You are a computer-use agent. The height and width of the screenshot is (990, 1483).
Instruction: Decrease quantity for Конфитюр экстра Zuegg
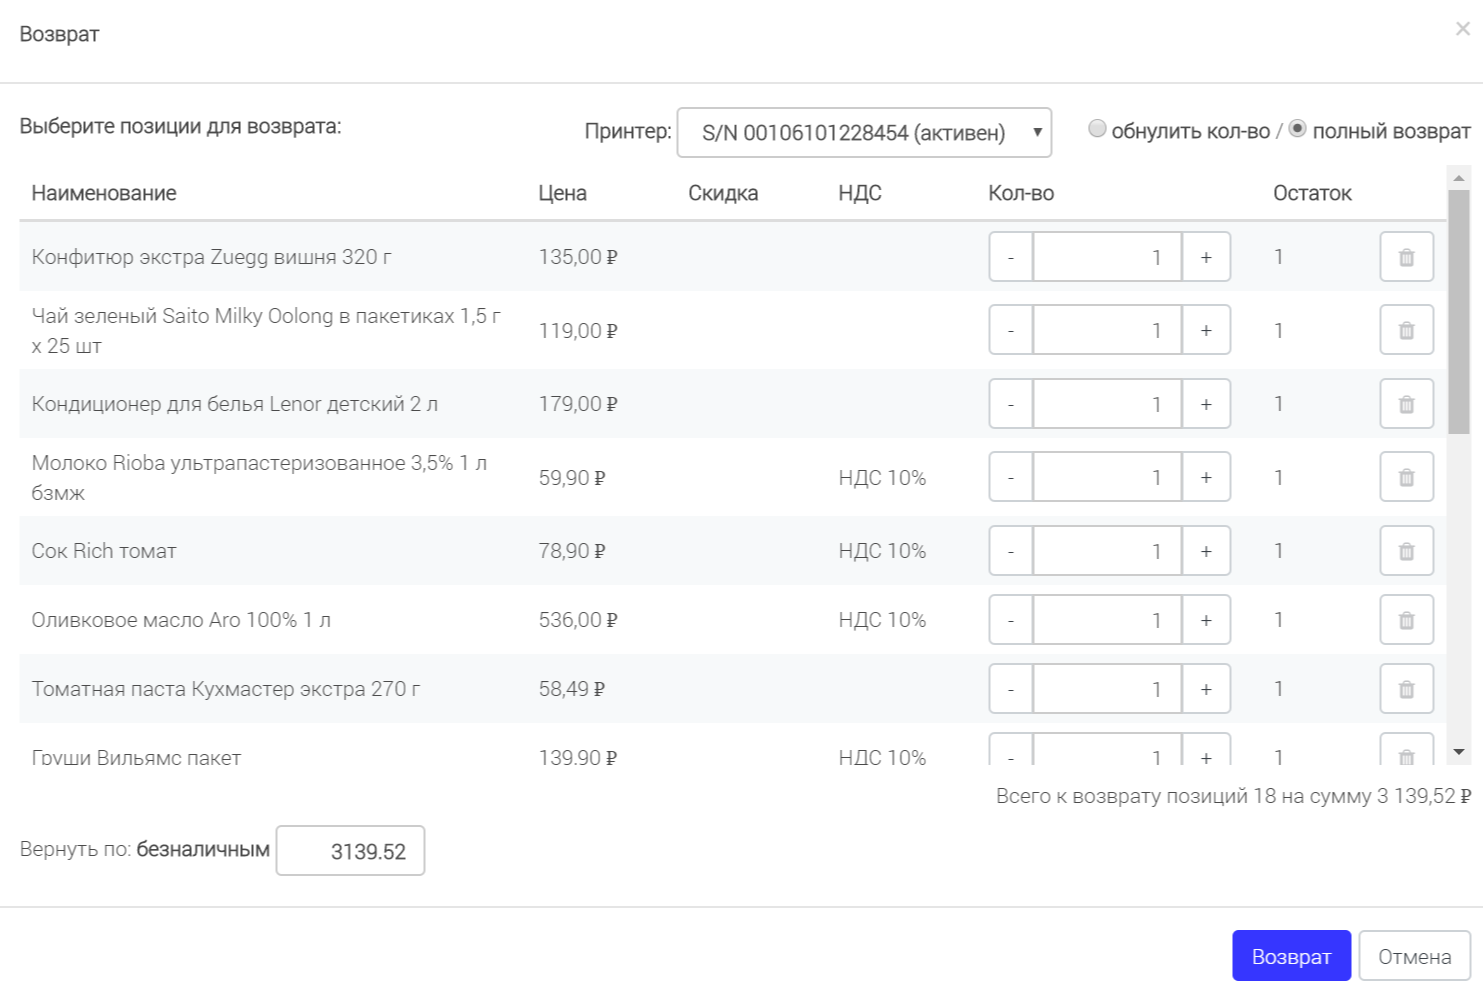coord(1011,257)
